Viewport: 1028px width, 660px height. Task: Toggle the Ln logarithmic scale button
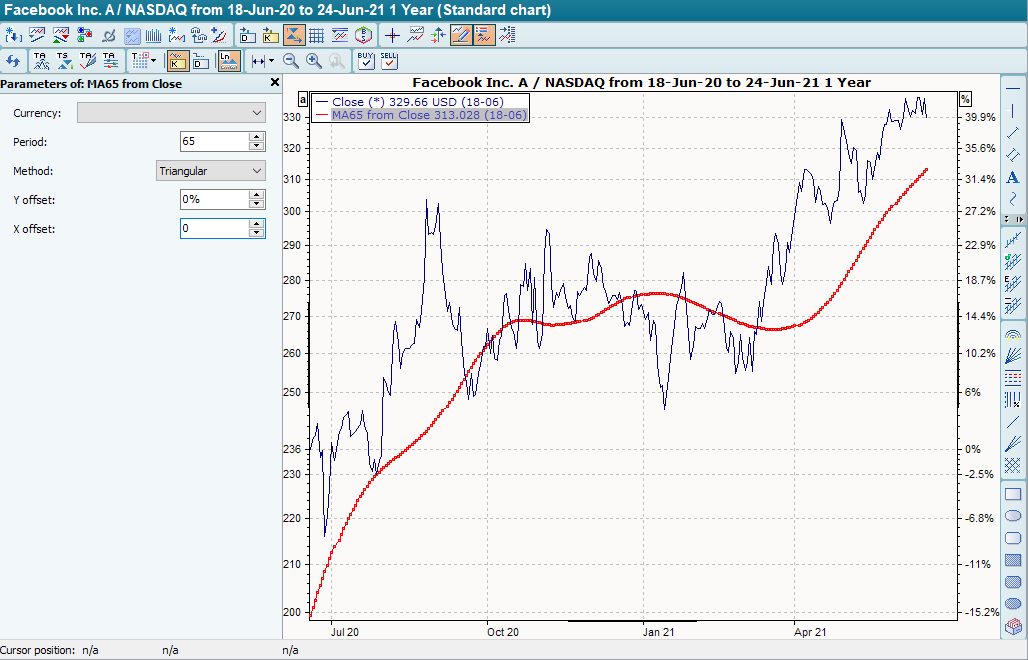click(229, 61)
